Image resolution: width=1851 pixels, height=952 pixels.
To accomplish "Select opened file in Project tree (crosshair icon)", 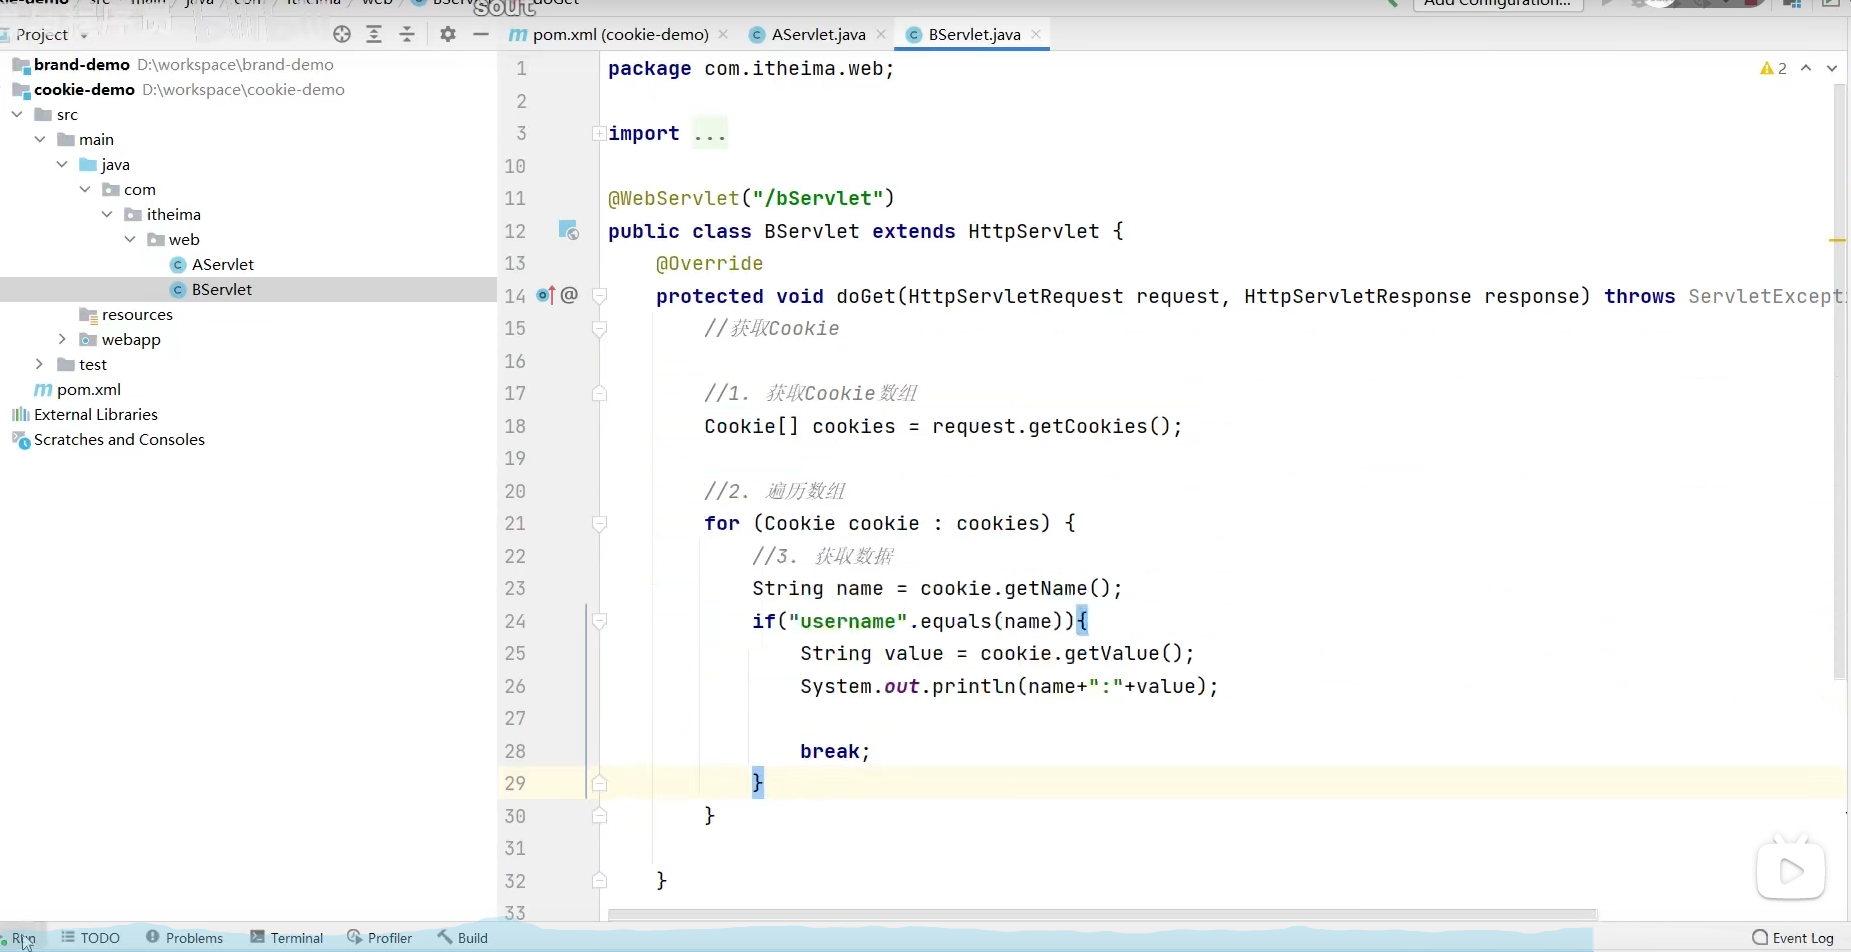I will pos(342,34).
